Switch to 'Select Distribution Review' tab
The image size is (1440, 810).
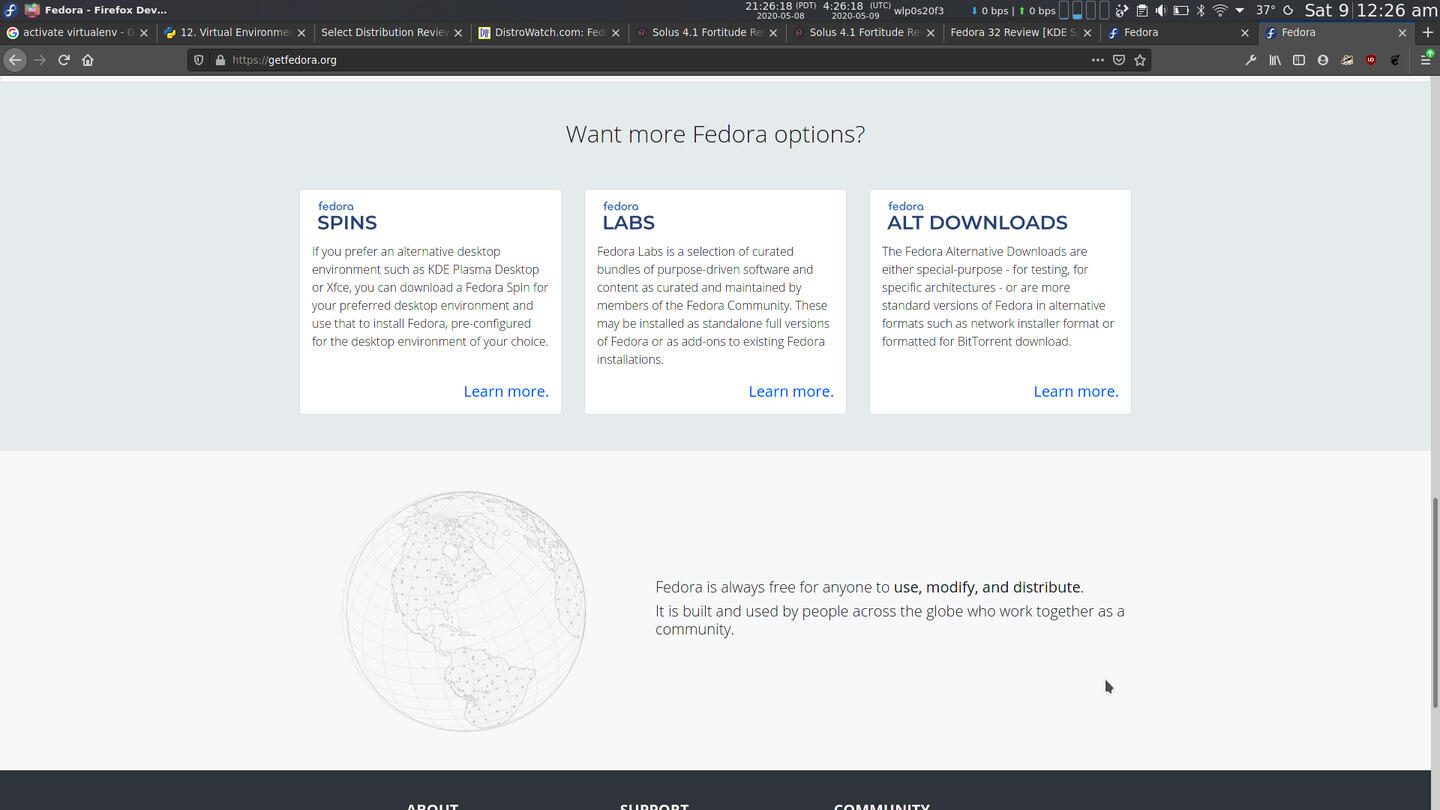pyautogui.click(x=392, y=32)
